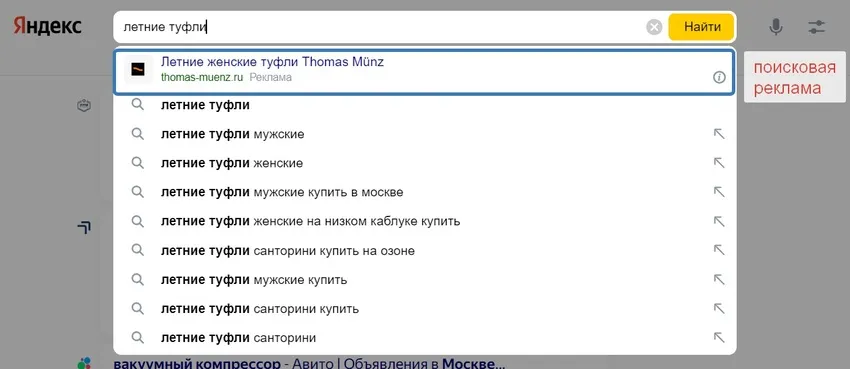This screenshot has height=369, width=850.
Task: Select suggestion летние туфли мужские
Action: click(x=424, y=134)
